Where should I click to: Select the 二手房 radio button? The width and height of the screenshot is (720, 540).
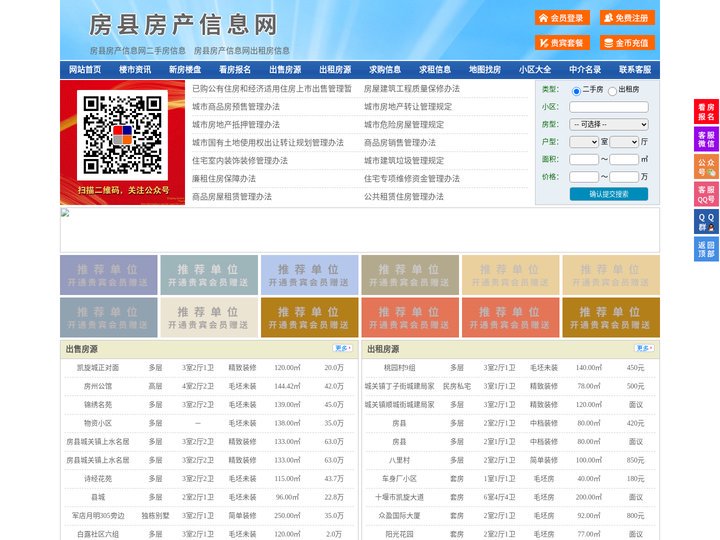[576, 91]
